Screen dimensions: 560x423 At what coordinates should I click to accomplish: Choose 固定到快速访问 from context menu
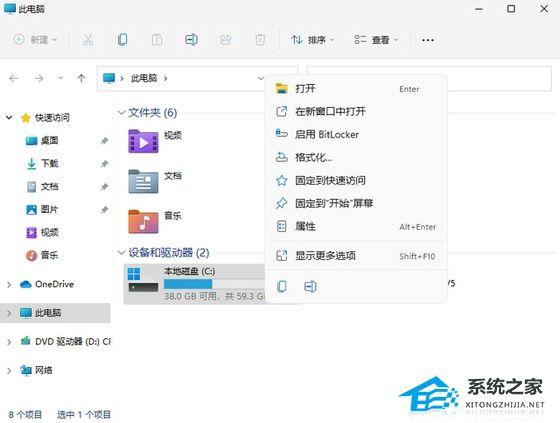(x=356, y=180)
